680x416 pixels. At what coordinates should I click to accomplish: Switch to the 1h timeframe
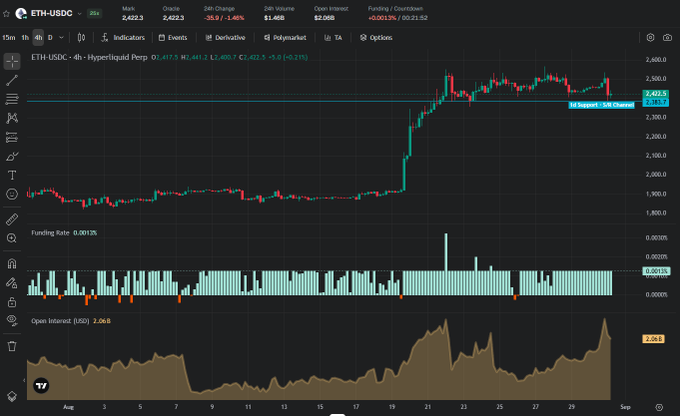[x=25, y=38]
